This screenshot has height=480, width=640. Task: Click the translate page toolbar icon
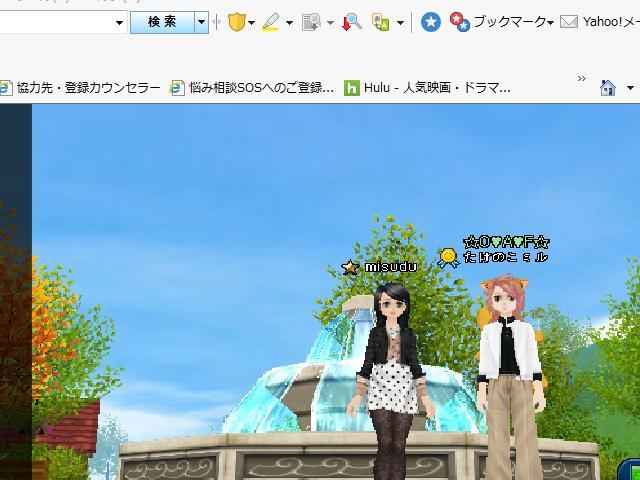(380, 22)
